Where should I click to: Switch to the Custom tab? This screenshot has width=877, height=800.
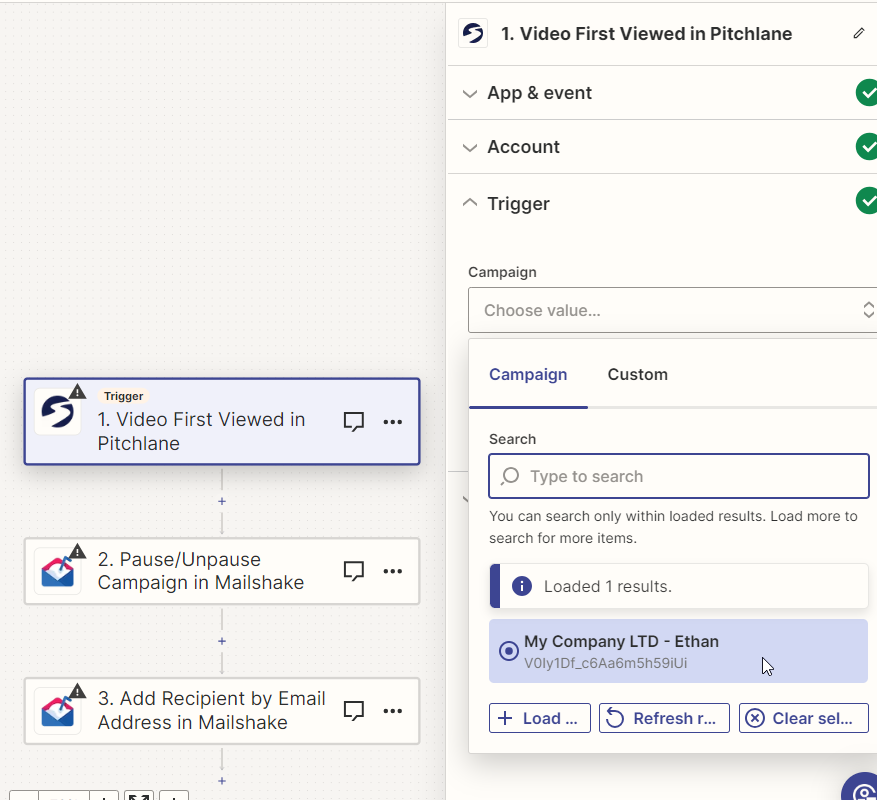[638, 374]
